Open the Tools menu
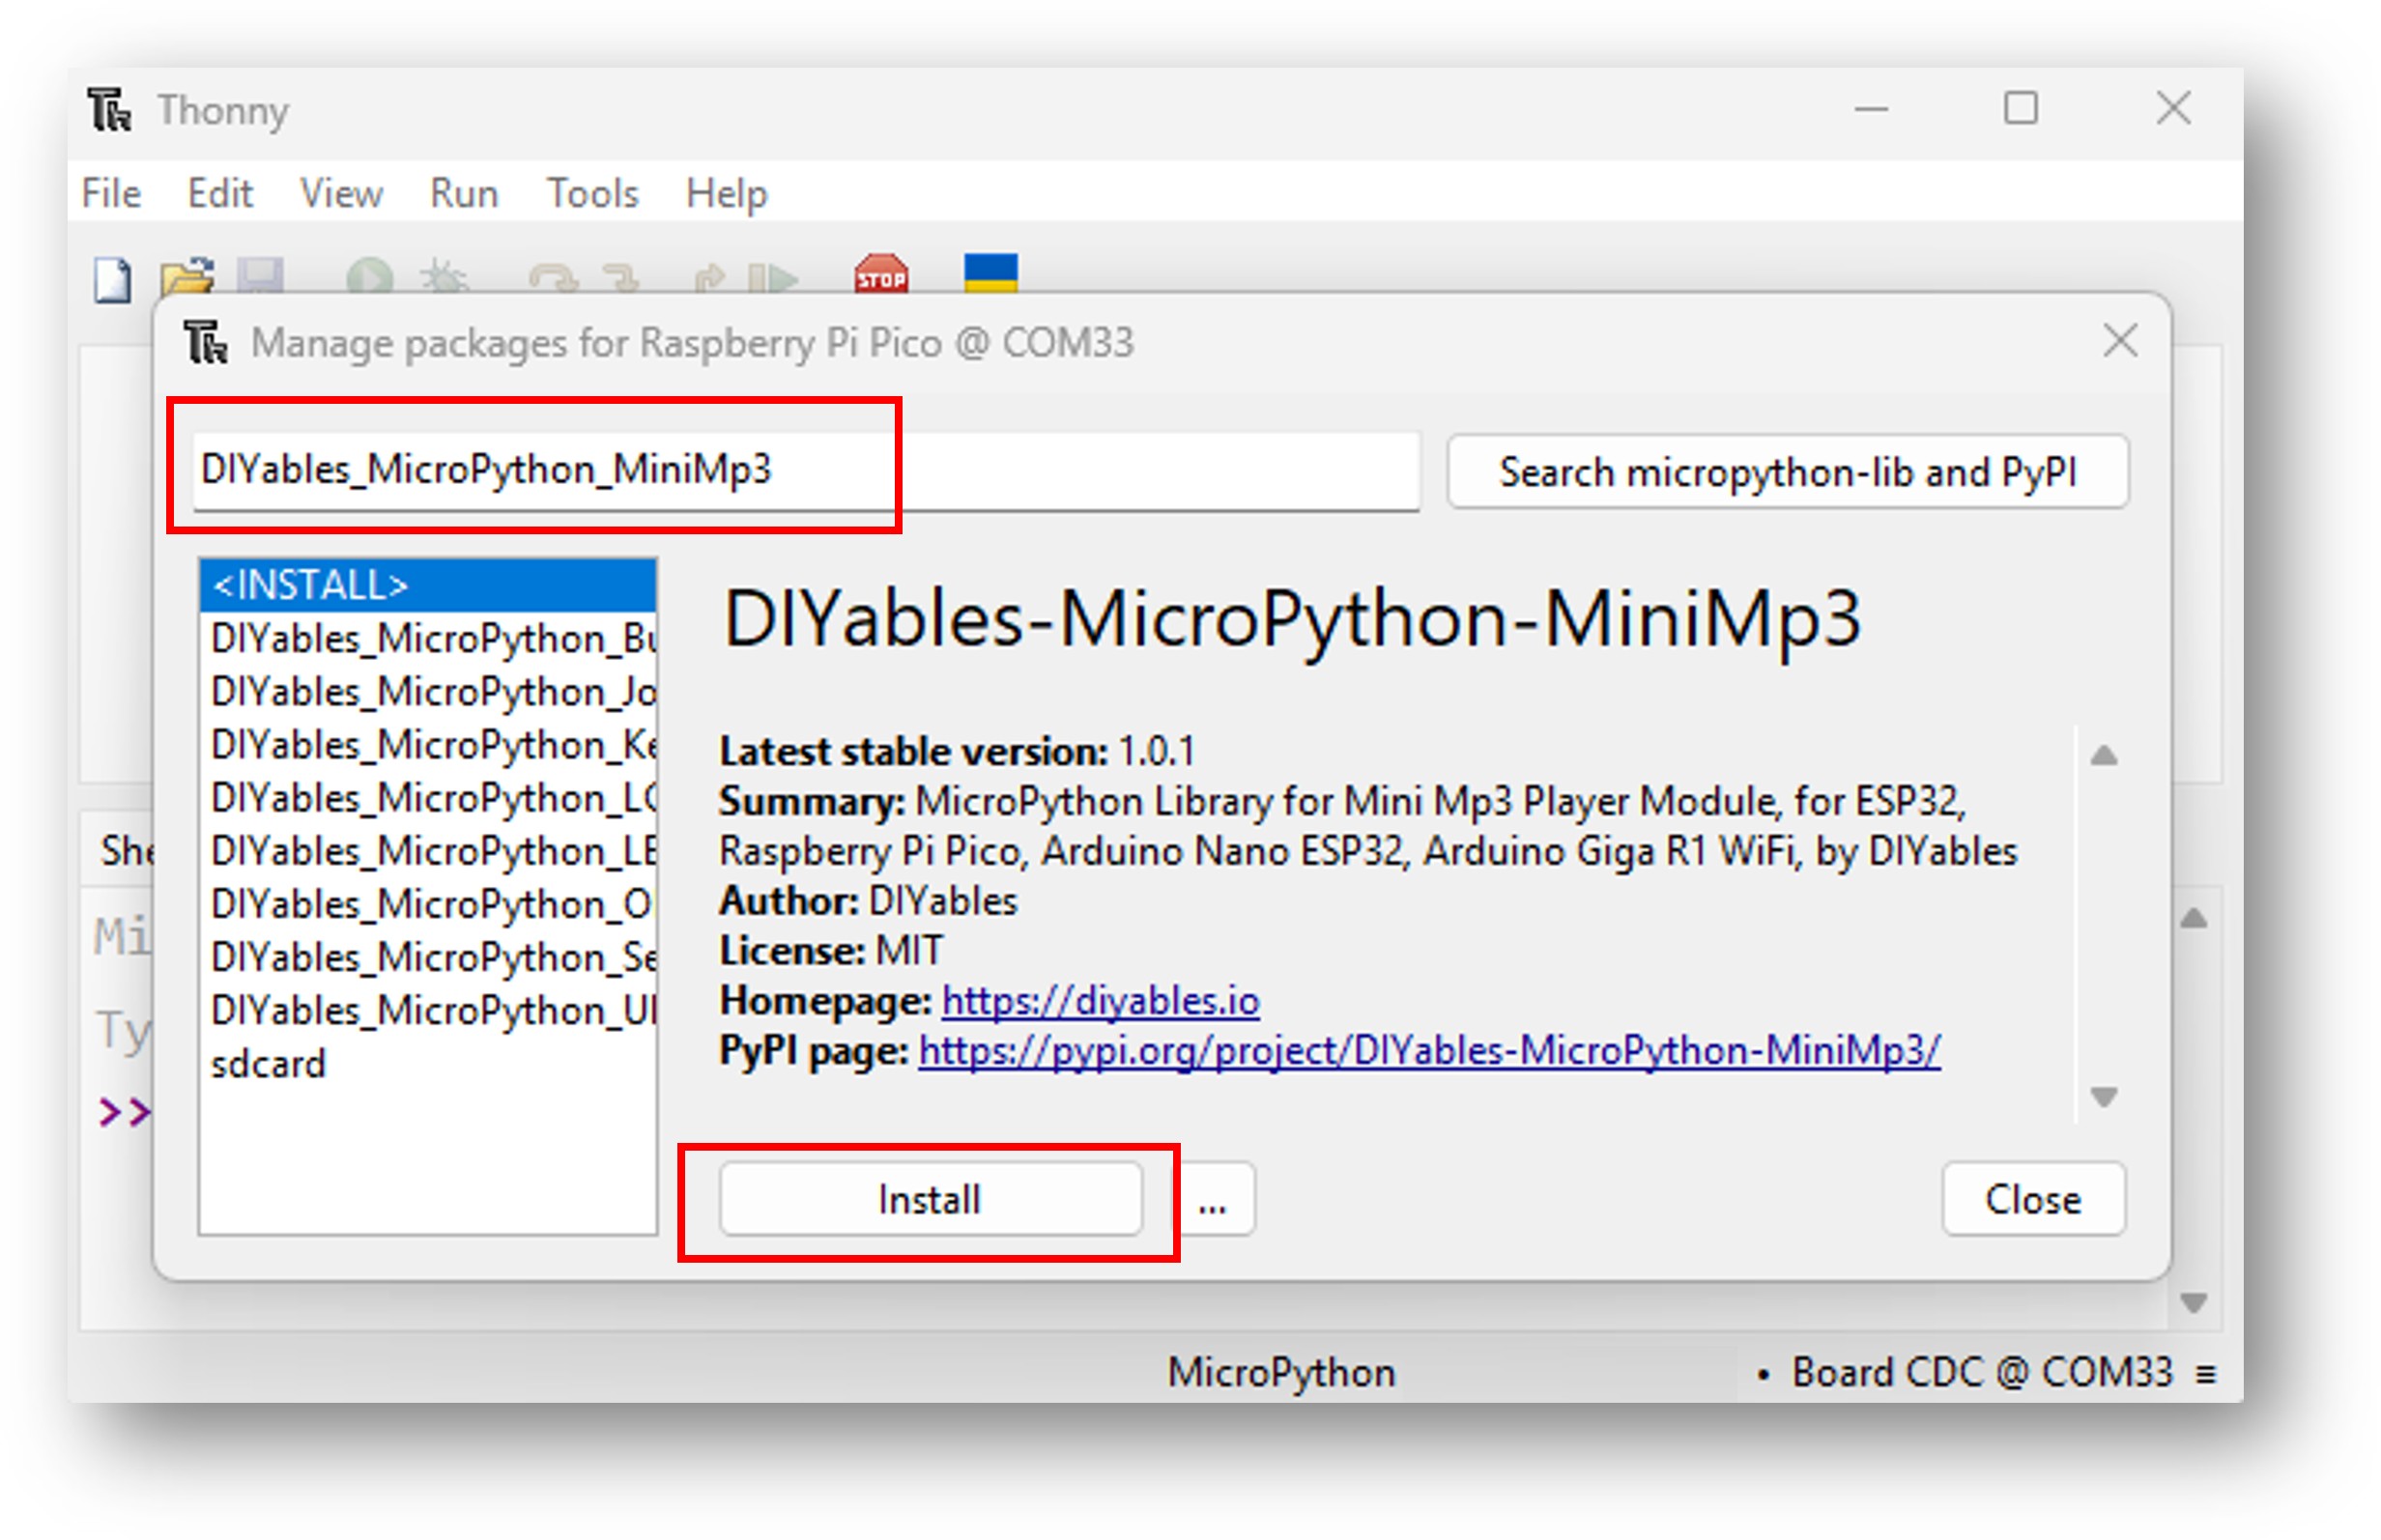The height and width of the screenshot is (1540, 2381). click(x=591, y=193)
